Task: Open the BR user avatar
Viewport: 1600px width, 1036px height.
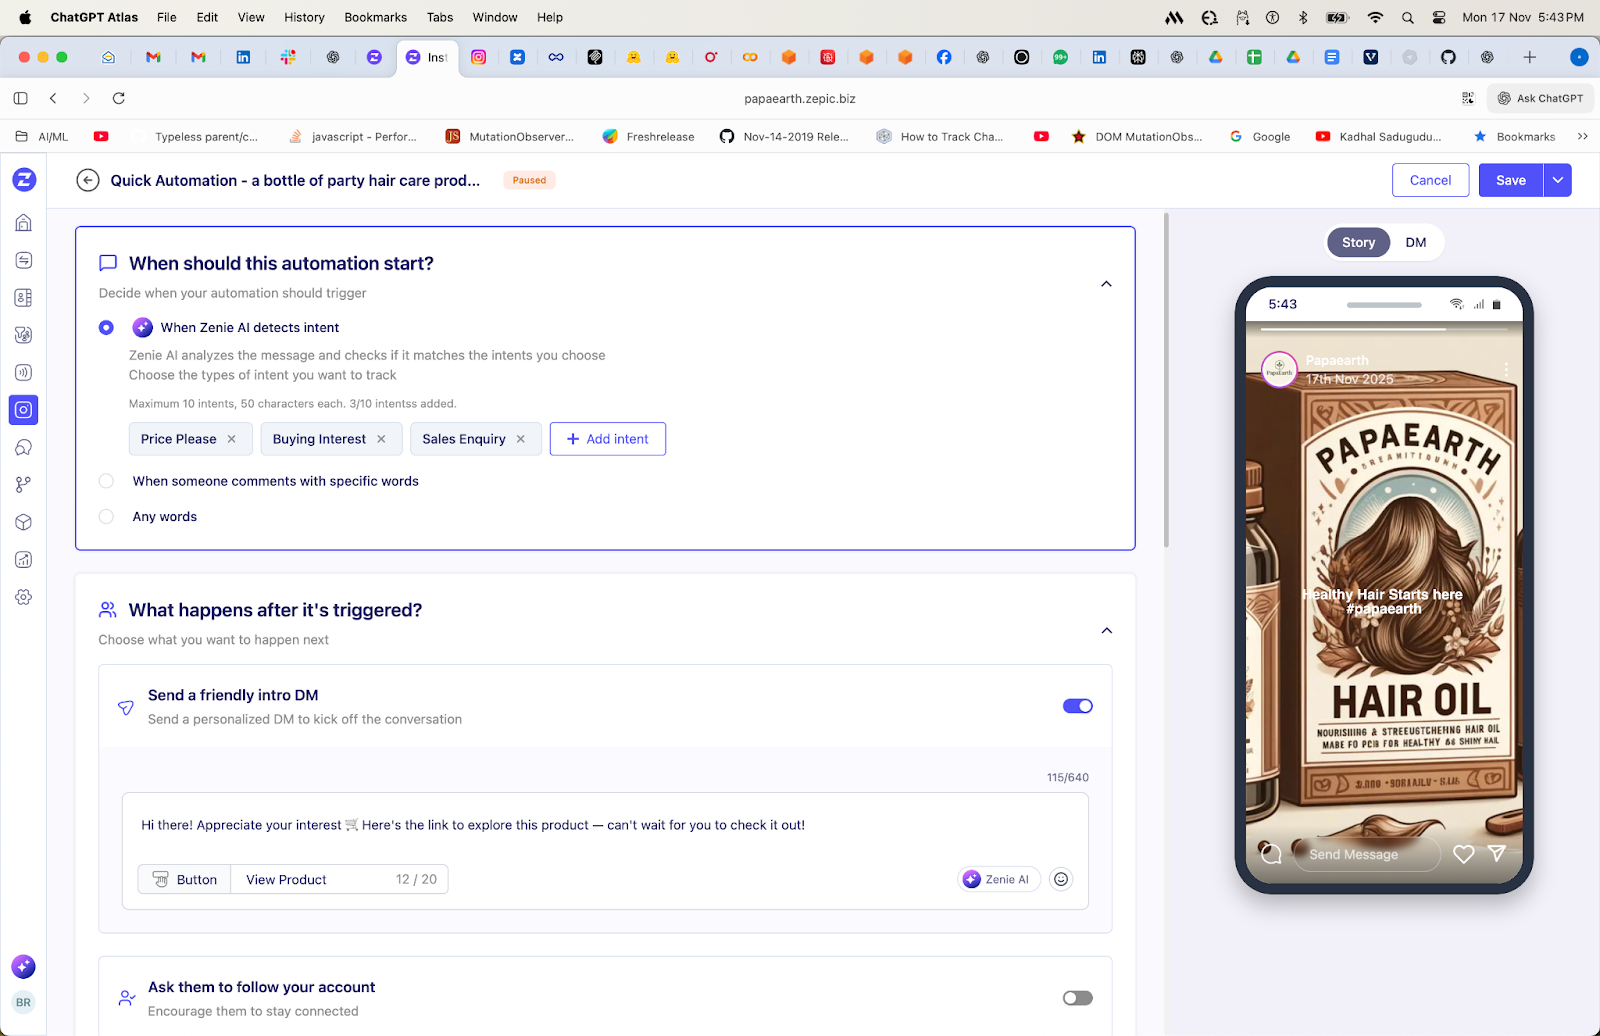Action: coord(23,1002)
